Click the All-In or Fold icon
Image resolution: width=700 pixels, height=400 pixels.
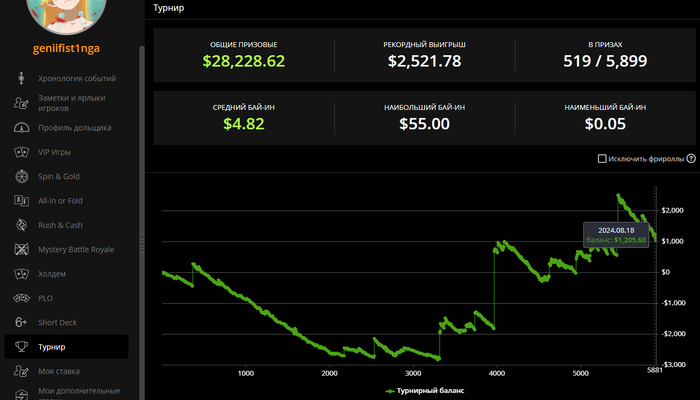pos(21,200)
